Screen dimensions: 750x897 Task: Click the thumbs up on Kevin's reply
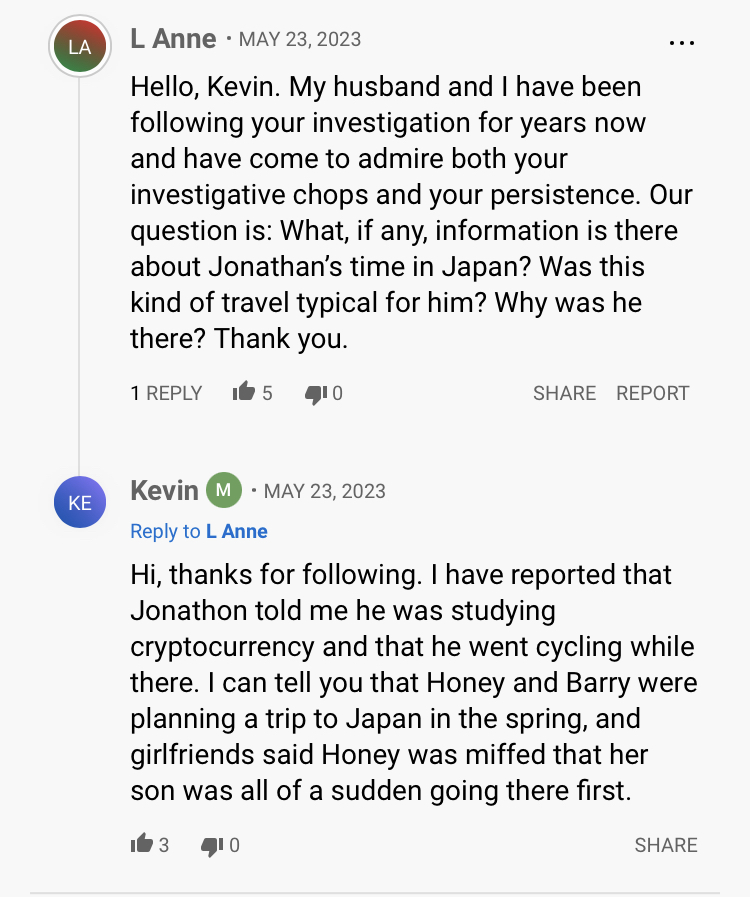click(x=141, y=844)
